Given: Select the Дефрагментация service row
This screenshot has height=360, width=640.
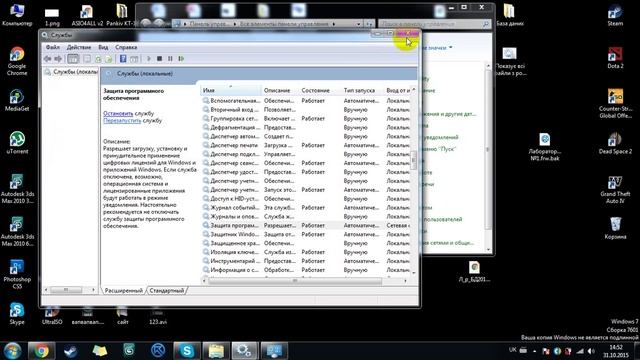Looking at the screenshot, I should tap(306, 127).
